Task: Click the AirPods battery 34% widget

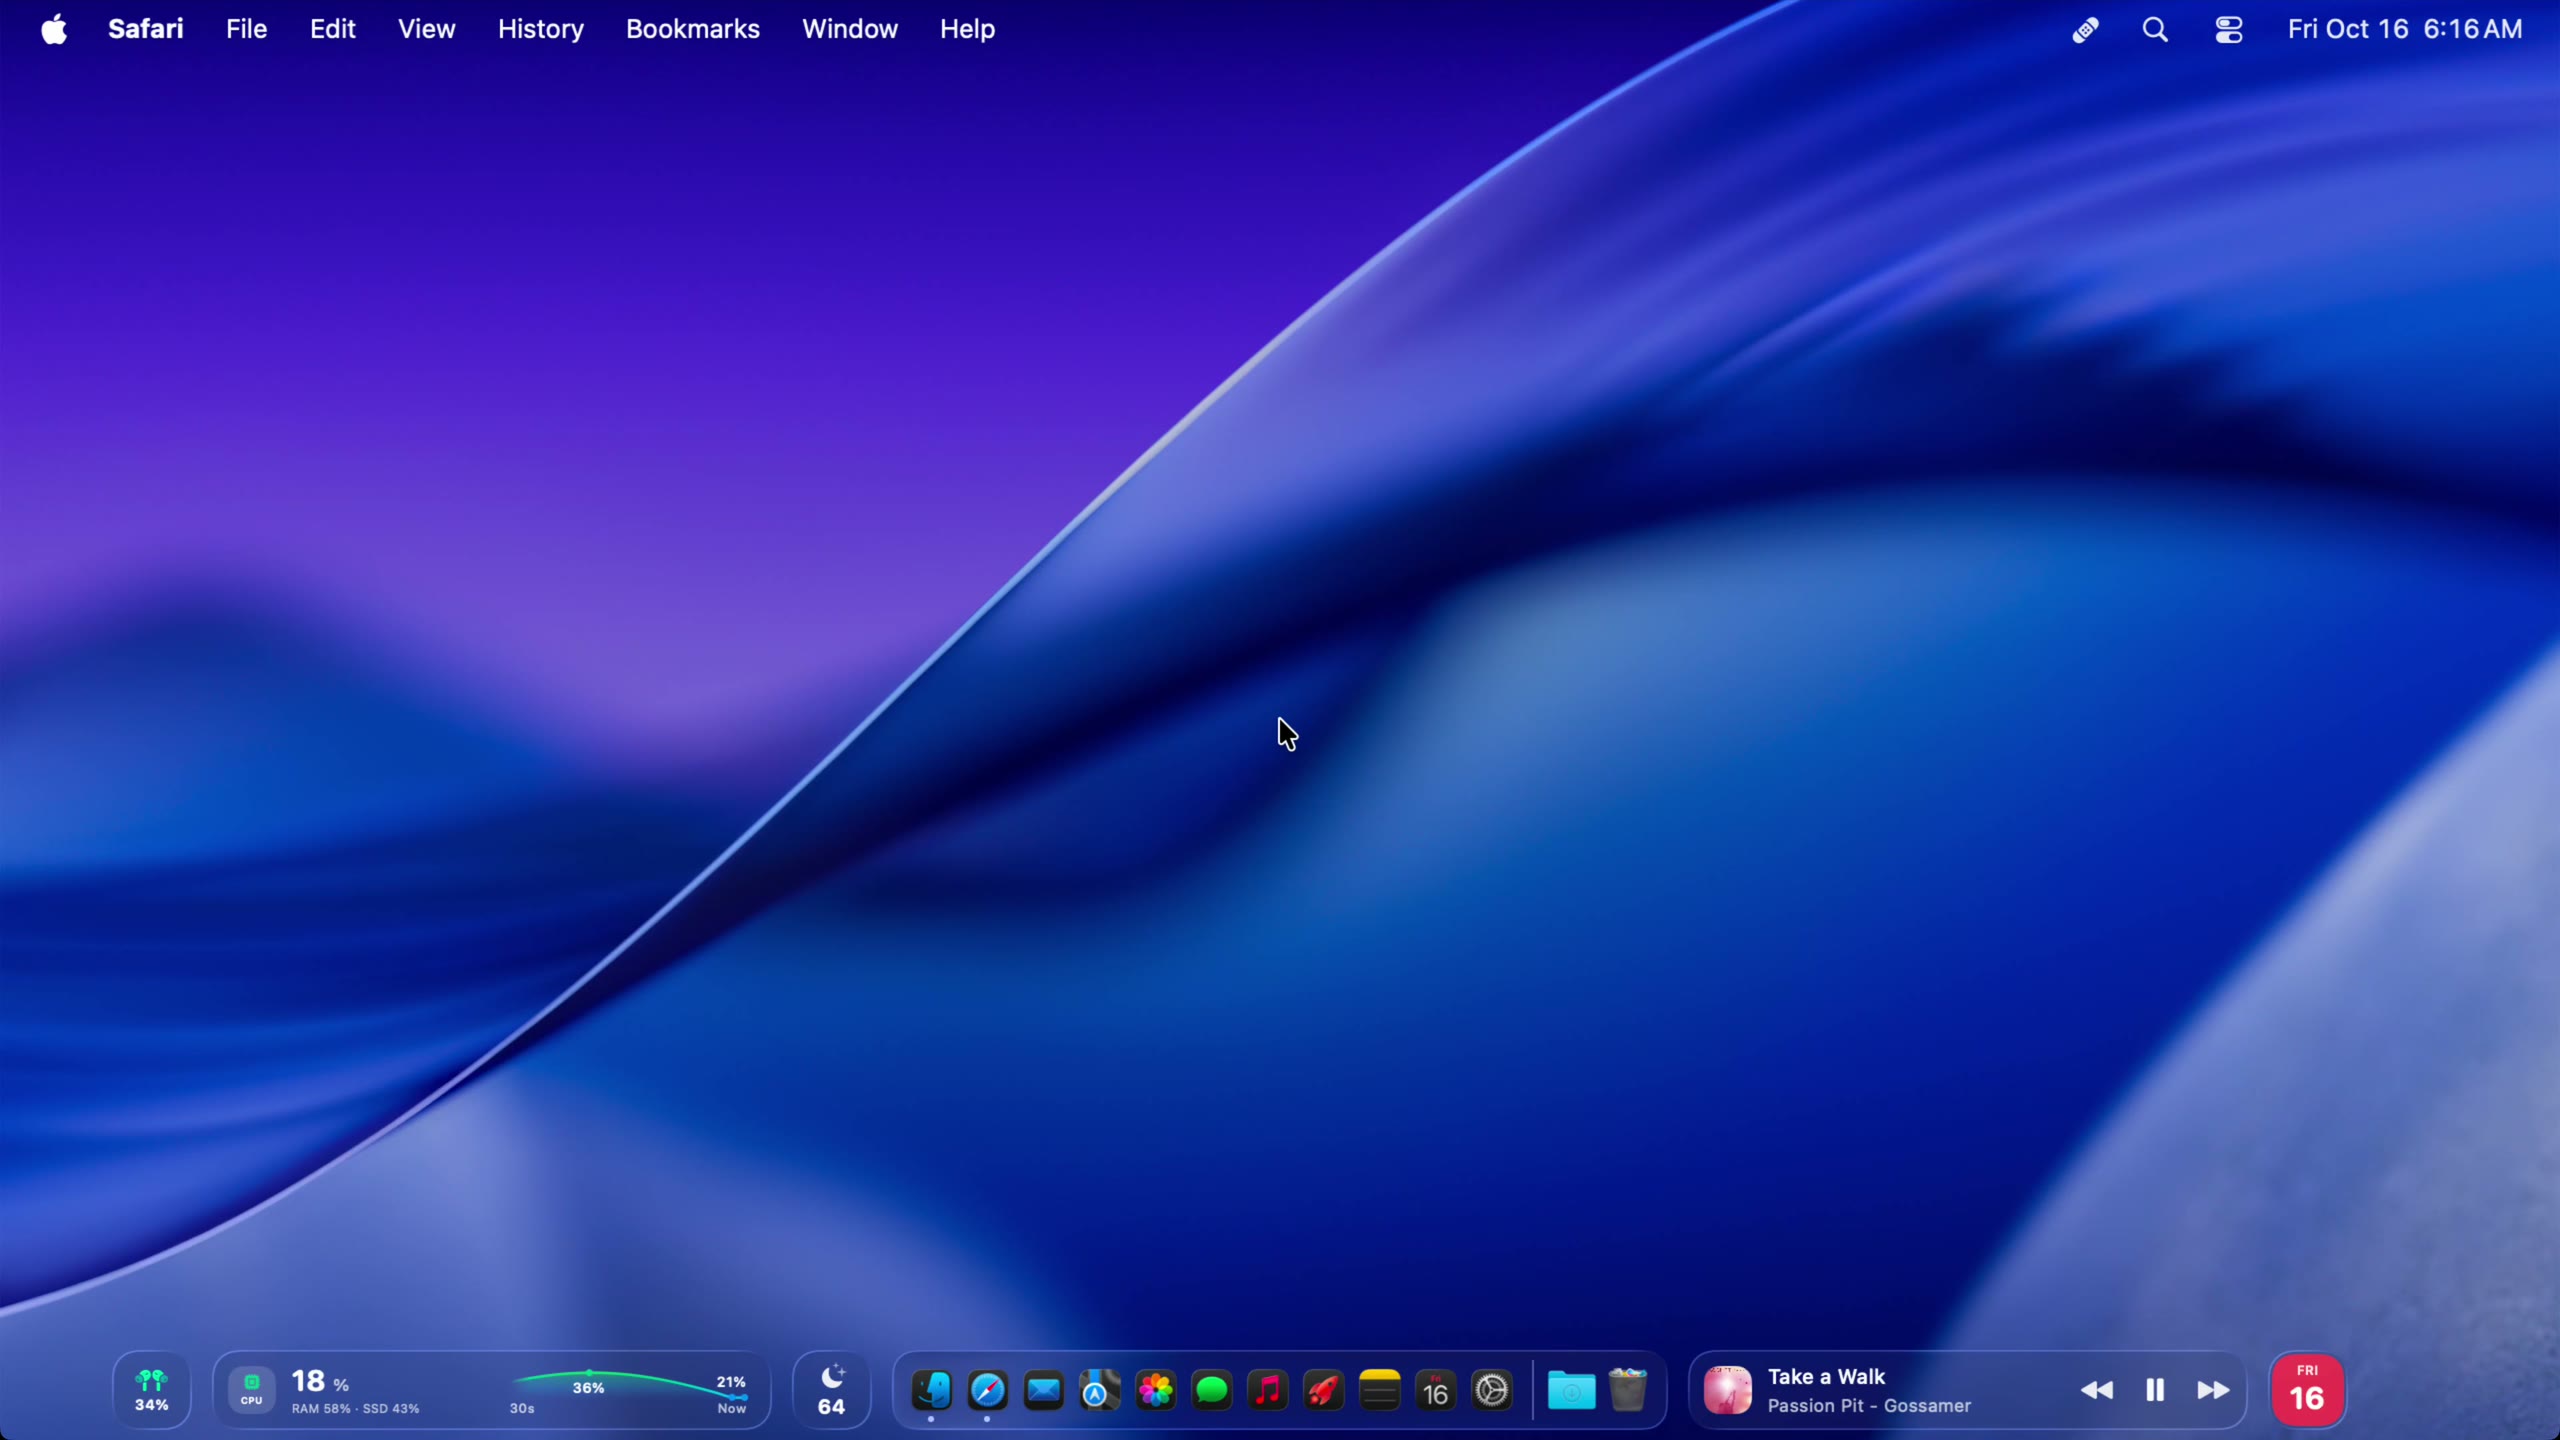Action: pos(152,1390)
